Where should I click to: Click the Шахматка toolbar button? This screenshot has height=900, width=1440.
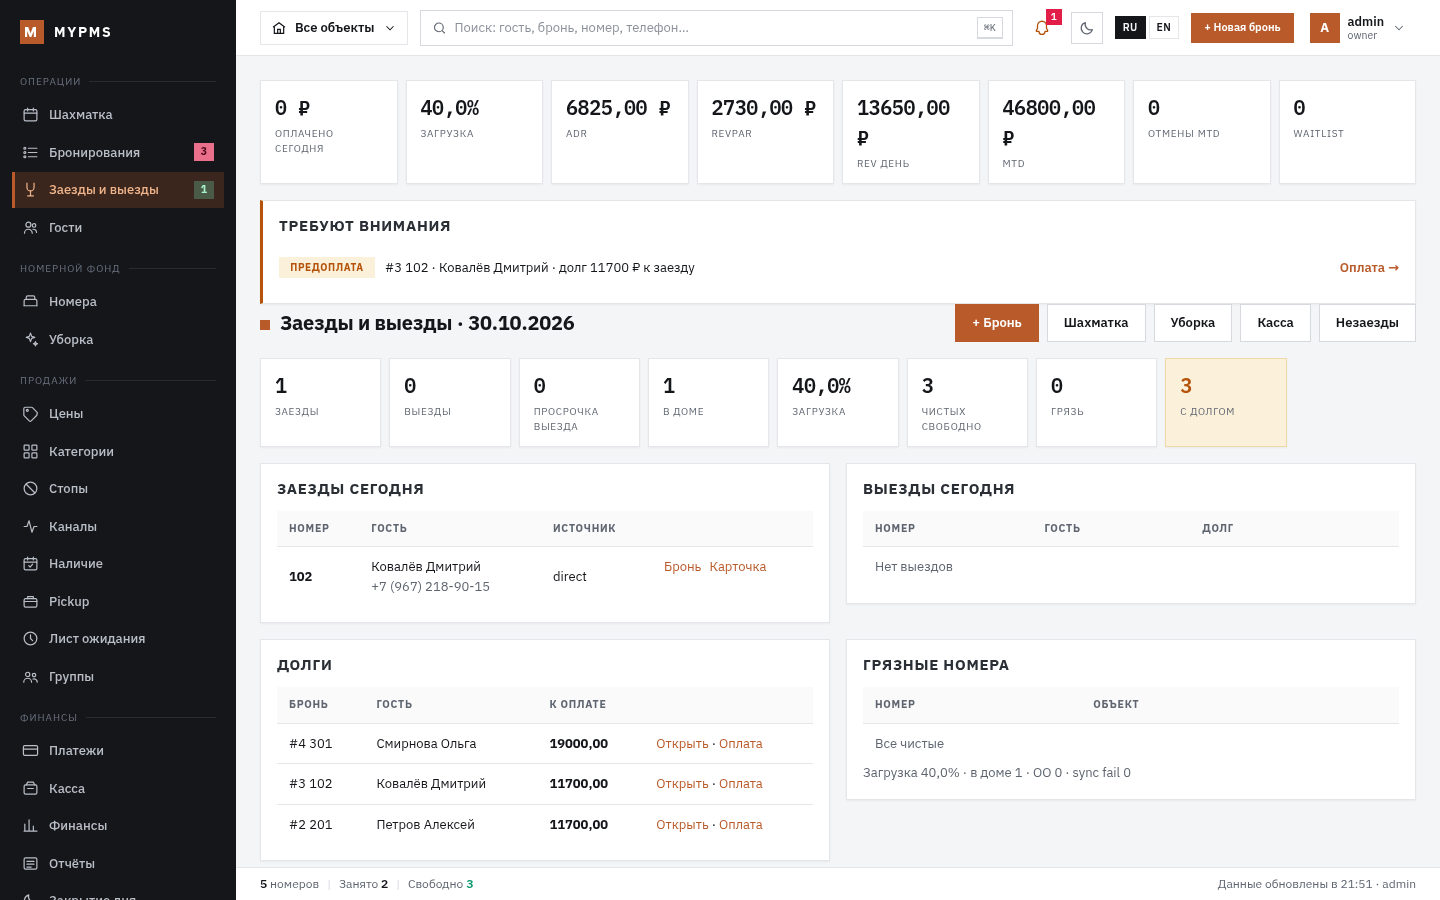(1096, 323)
